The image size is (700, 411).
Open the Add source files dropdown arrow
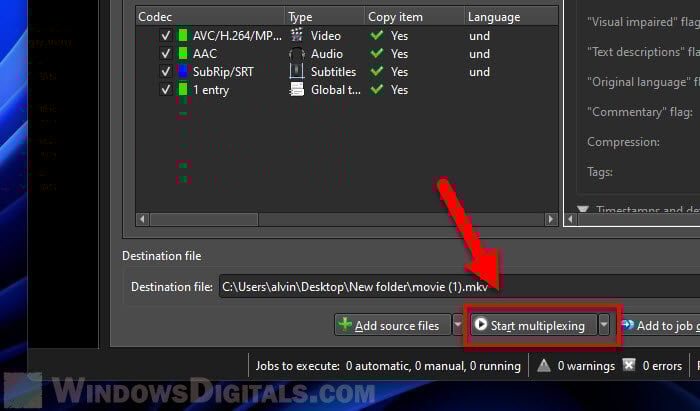(x=458, y=325)
